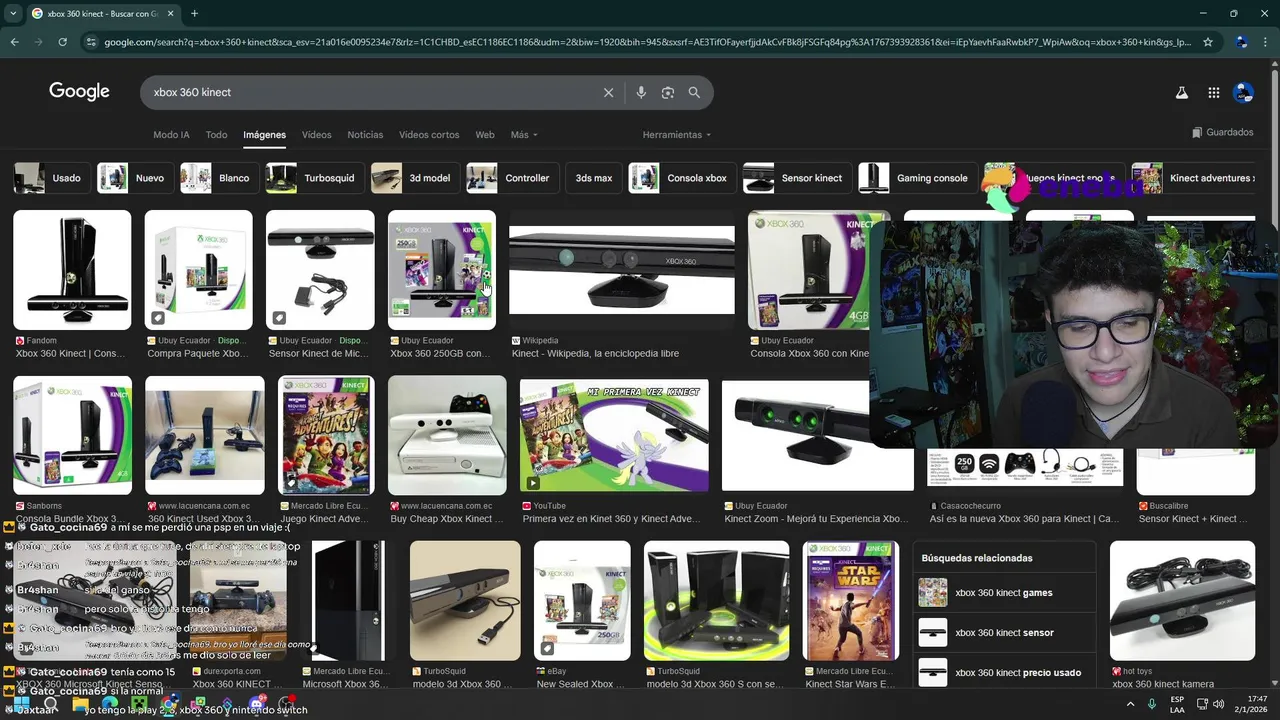Click the magnifier search button
1280x720 pixels.
coord(694,92)
